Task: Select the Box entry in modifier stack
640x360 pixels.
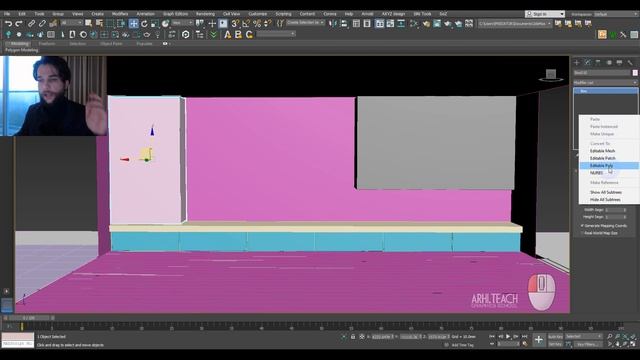Action: coord(605,91)
